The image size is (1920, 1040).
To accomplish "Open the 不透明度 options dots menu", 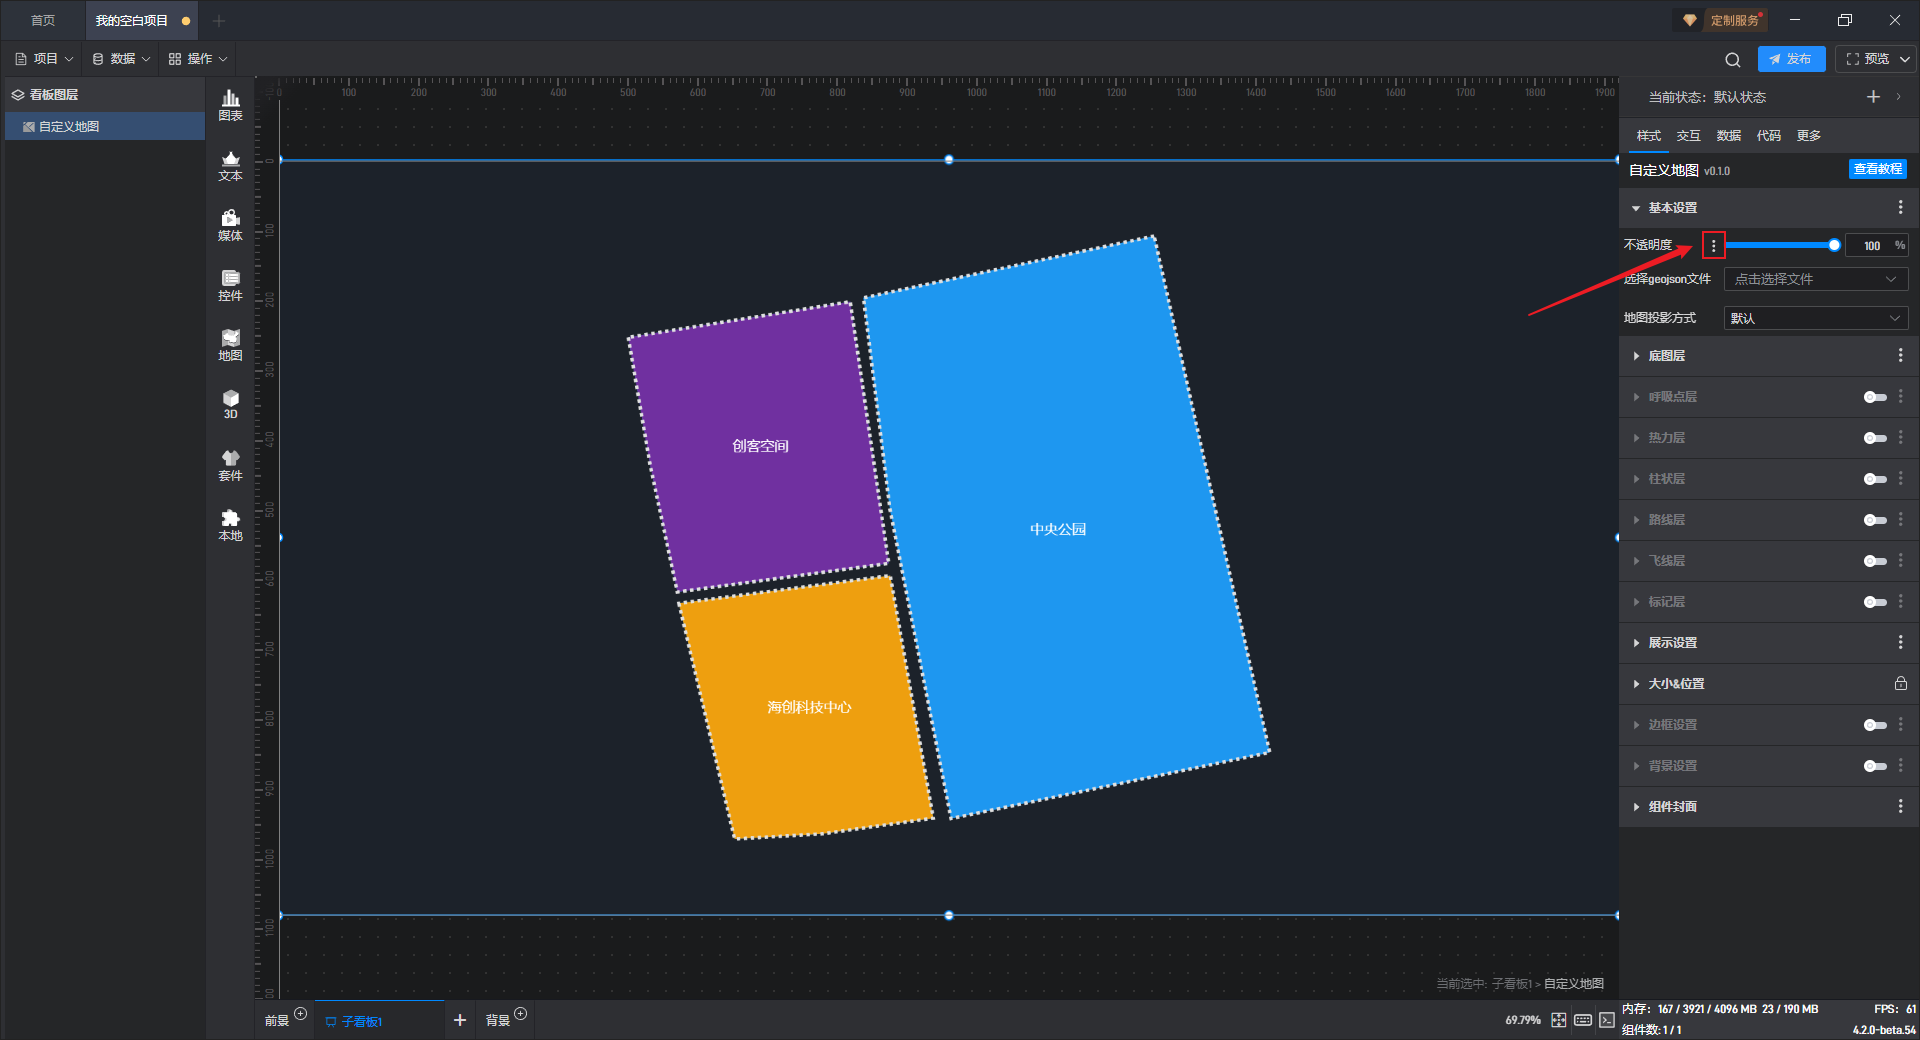I will click(x=1713, y=245).
